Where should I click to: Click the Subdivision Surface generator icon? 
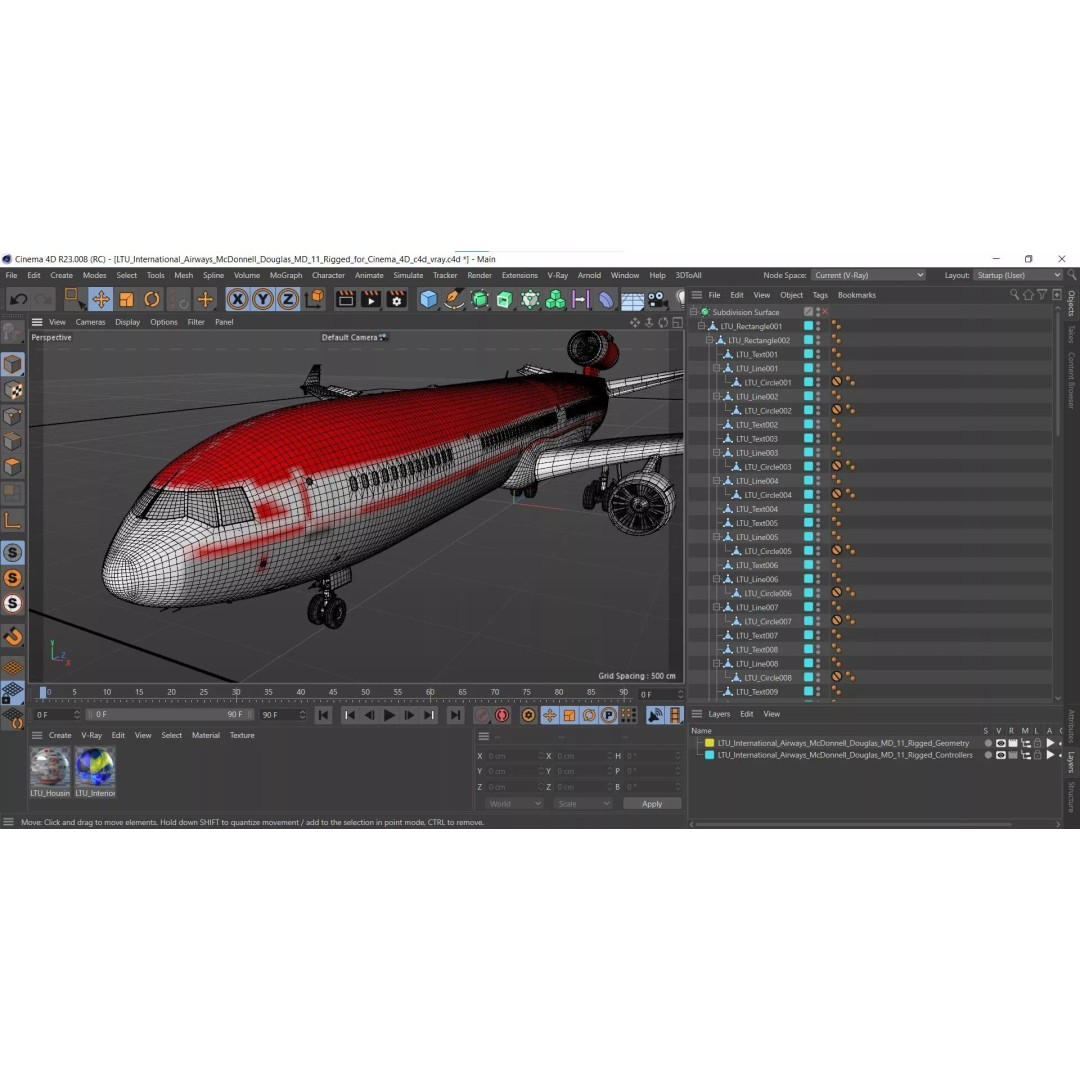[479, 299]
